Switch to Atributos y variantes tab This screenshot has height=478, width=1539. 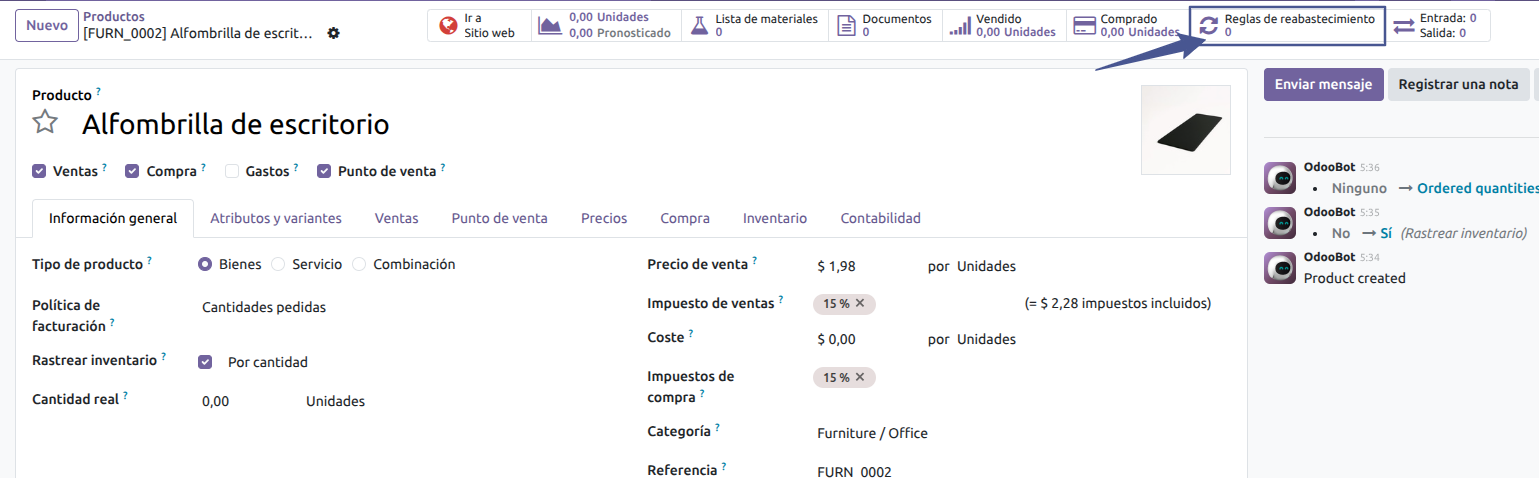coord(276,218)
